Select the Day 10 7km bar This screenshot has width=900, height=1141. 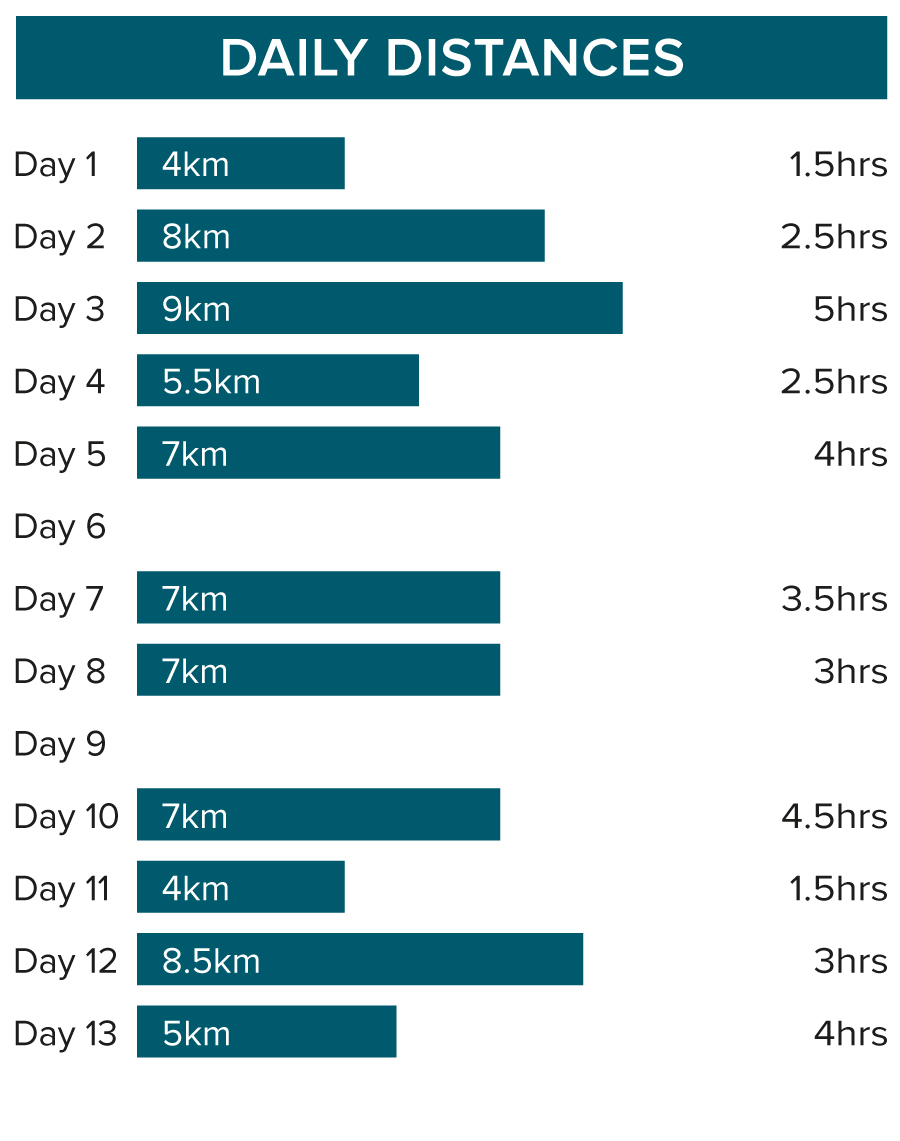318,816
